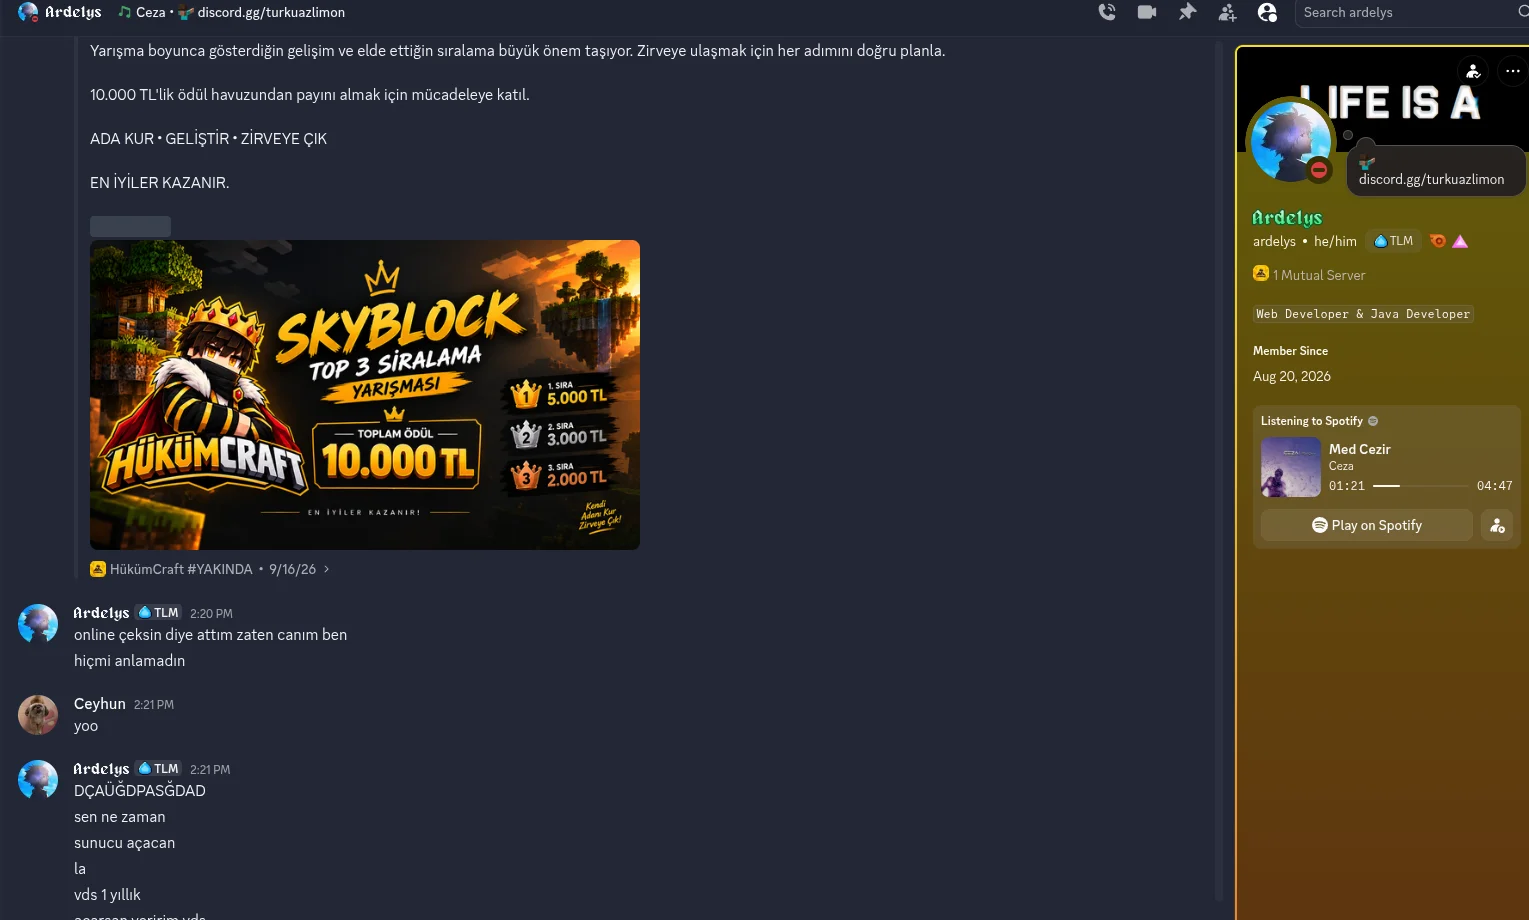Click the TLM server tag in profile
This screenshot has height=920, width=1529.
pyautogui.click(x=1393, y=241)
